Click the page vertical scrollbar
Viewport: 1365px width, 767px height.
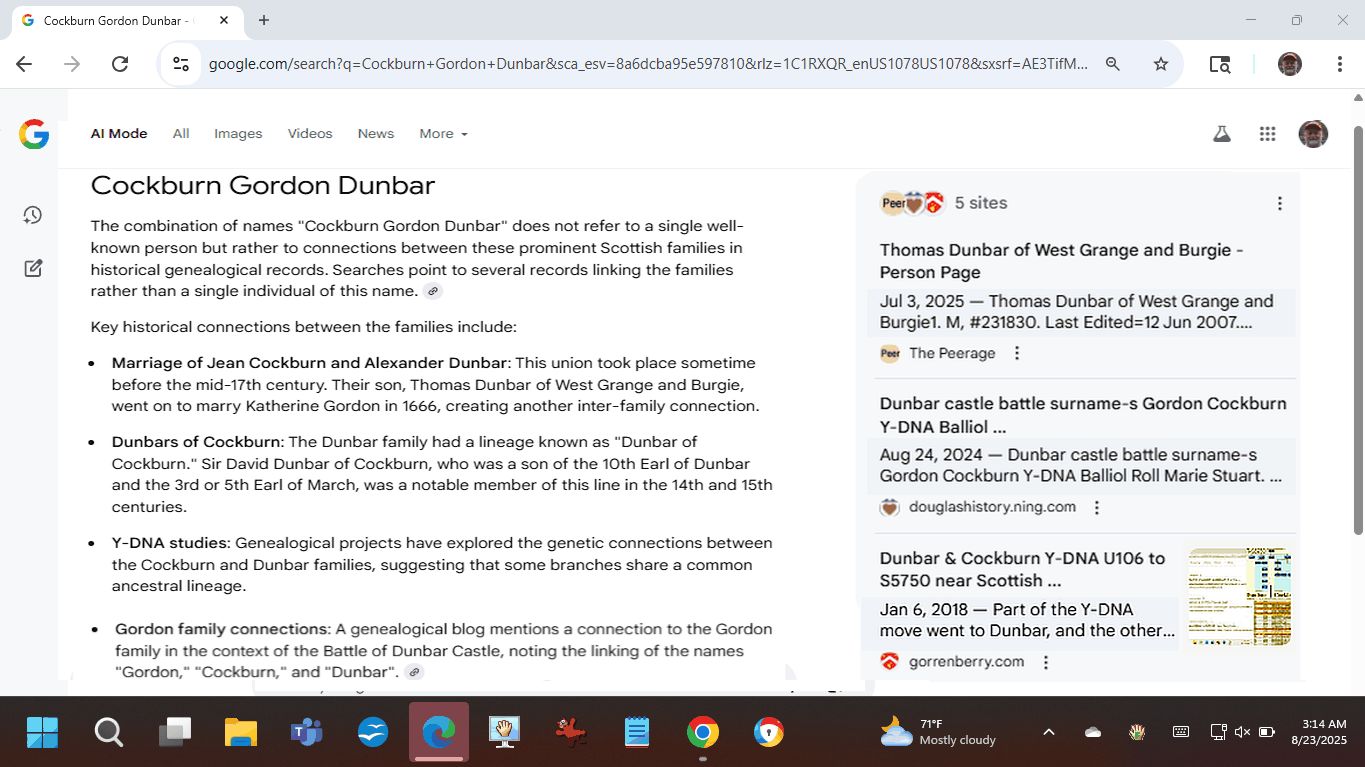(1357, 330)
